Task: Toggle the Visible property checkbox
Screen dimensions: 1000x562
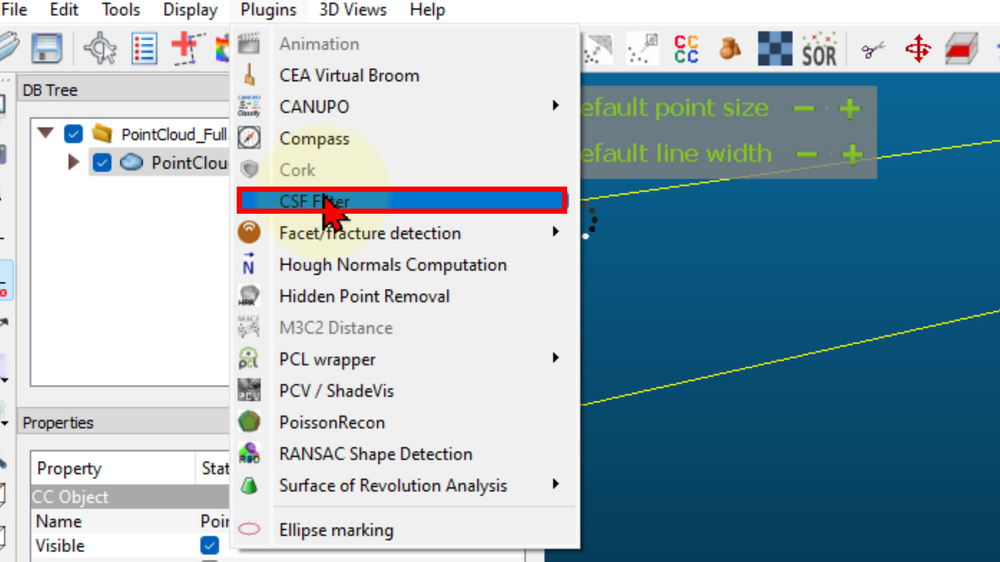Action: coord(209,545)
